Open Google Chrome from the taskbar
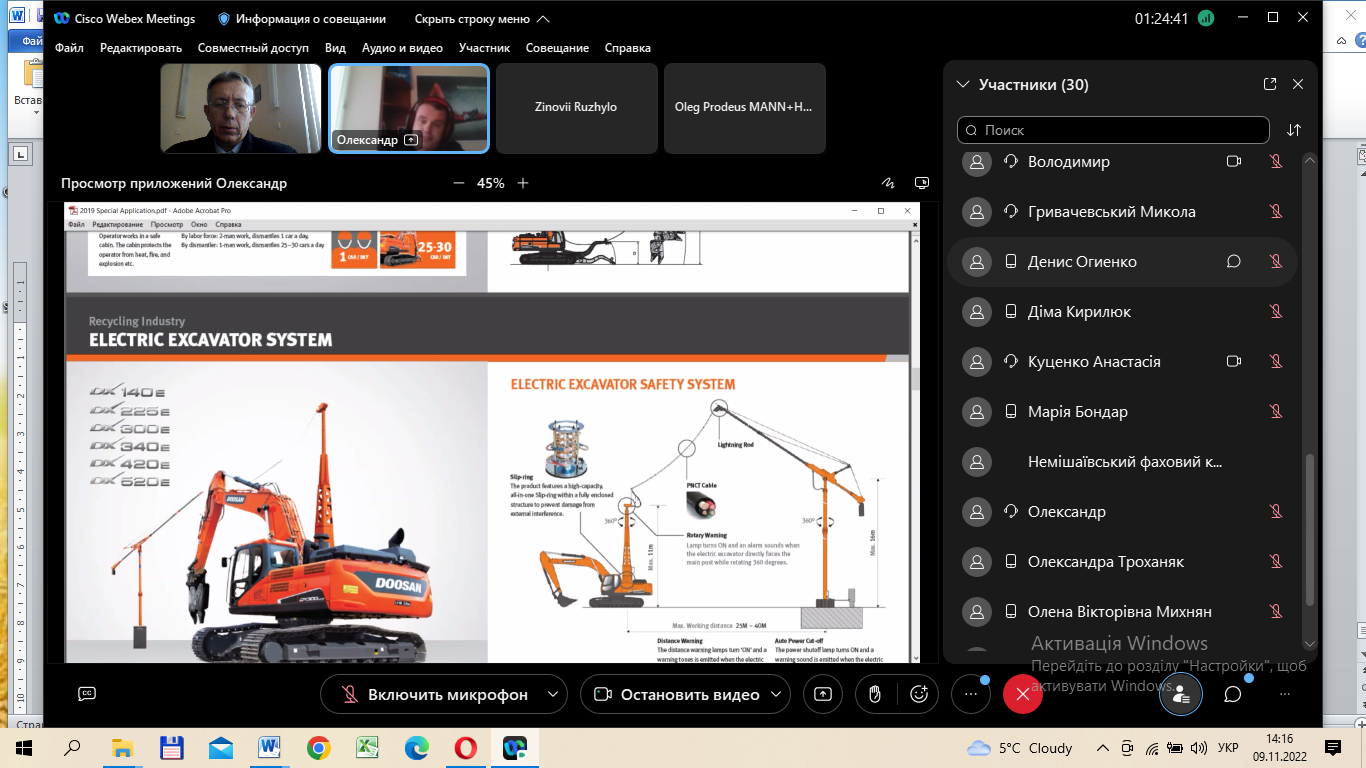 click(x=318, y=747)
